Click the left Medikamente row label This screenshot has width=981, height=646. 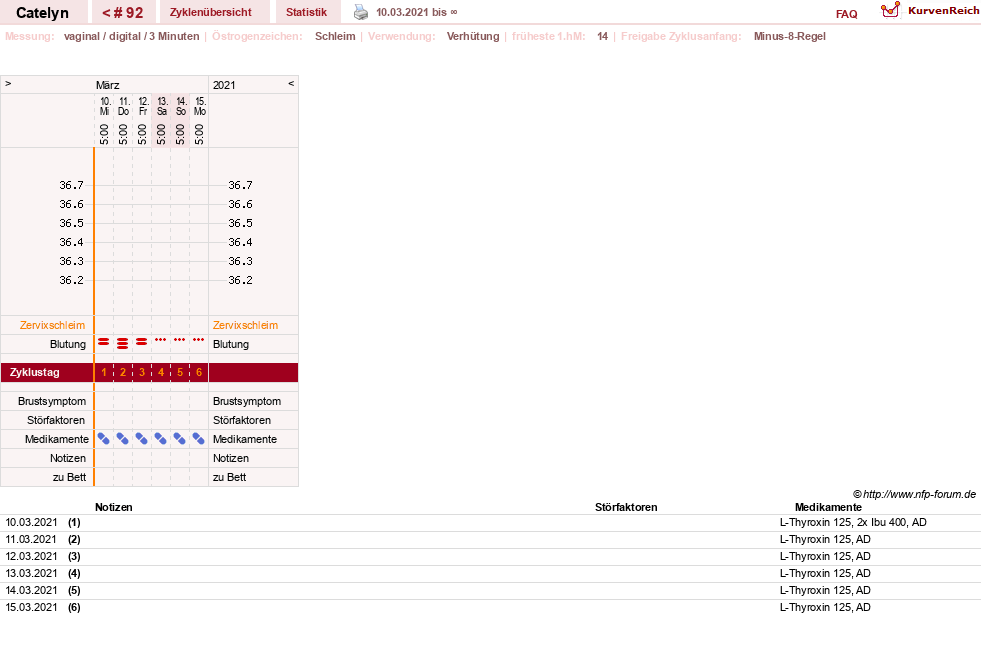tap(56, 439)
